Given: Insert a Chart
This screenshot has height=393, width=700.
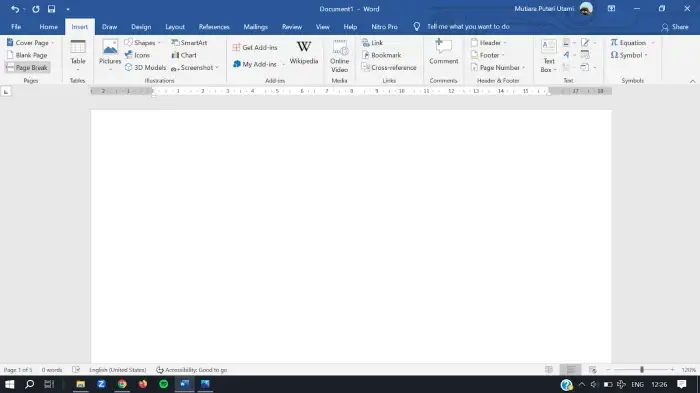Looking at the screenshot, I should 184,55.
